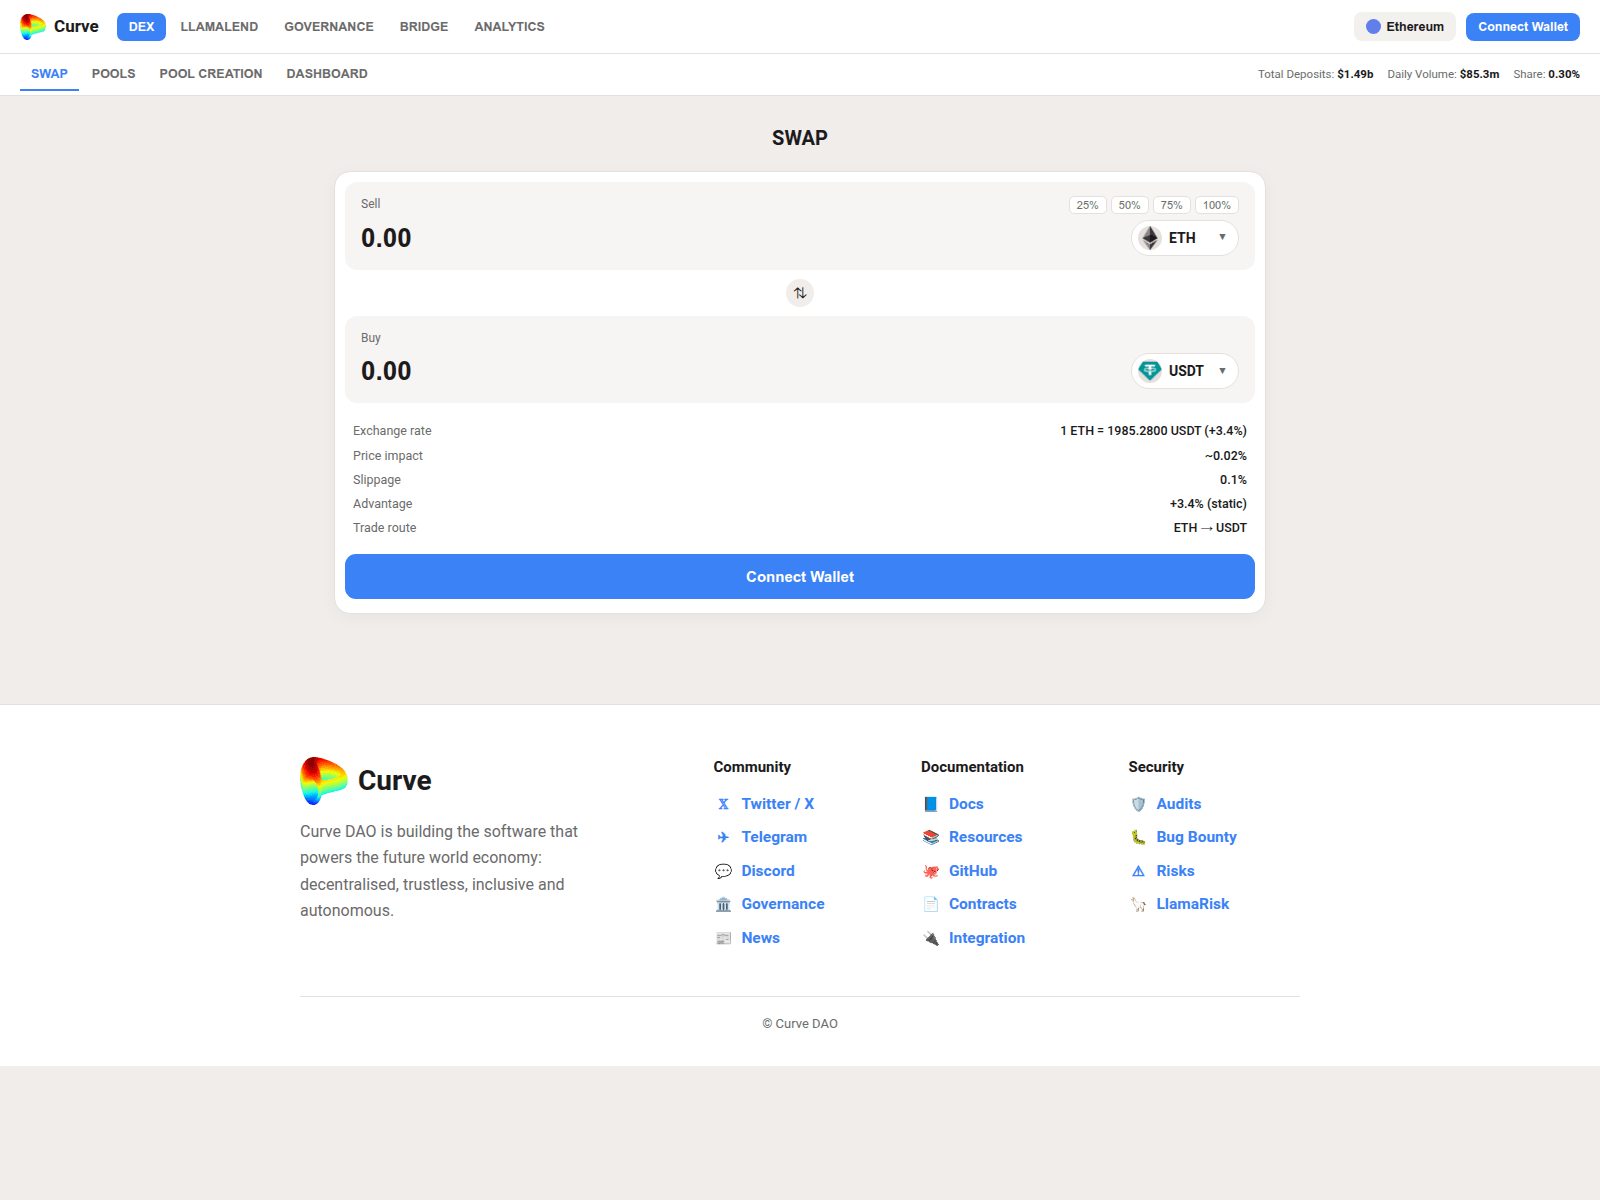Open the Discord link
This screenshot has height=1200, width=1600.
[768, 871]
